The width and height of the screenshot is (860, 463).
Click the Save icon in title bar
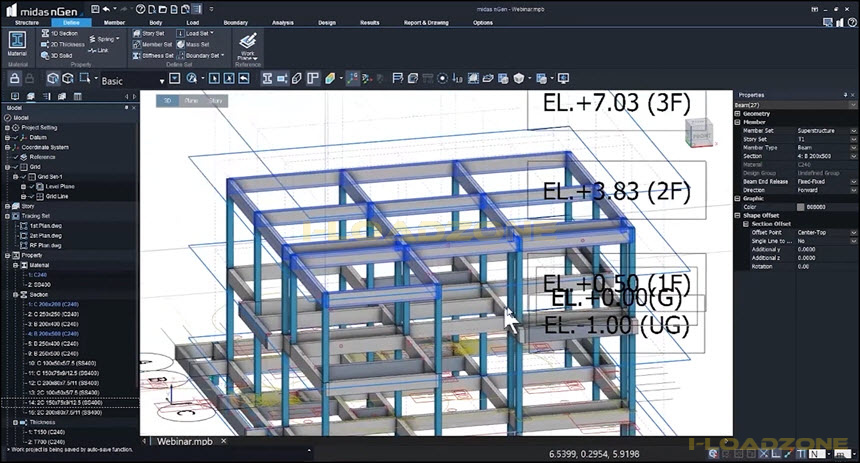95,9
